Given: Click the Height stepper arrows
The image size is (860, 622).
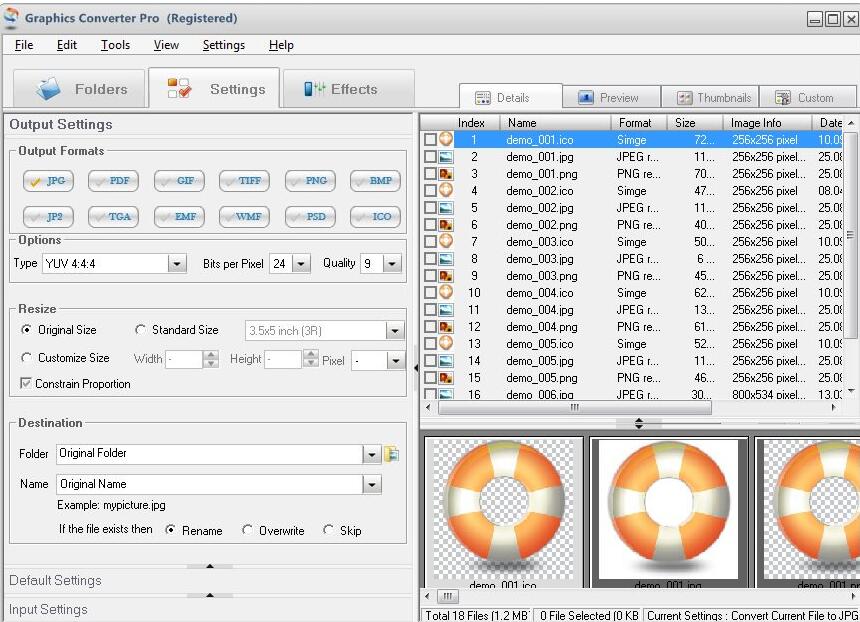Looking at the screenshot, I should tap(311, 359).
